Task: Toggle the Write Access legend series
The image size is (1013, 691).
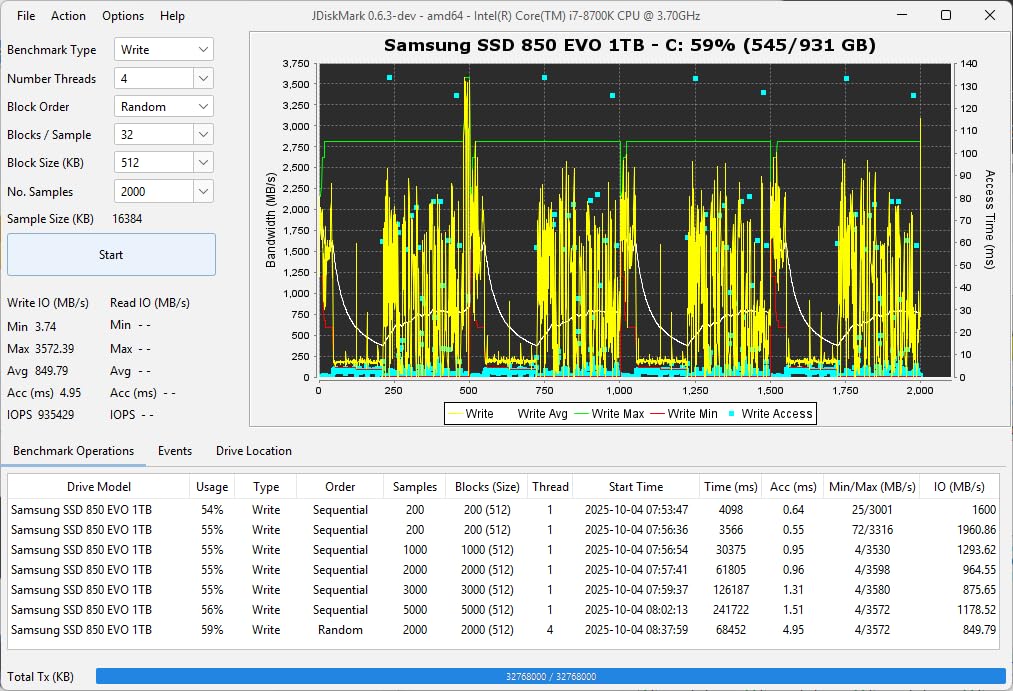Action: [x=782, y=413]
